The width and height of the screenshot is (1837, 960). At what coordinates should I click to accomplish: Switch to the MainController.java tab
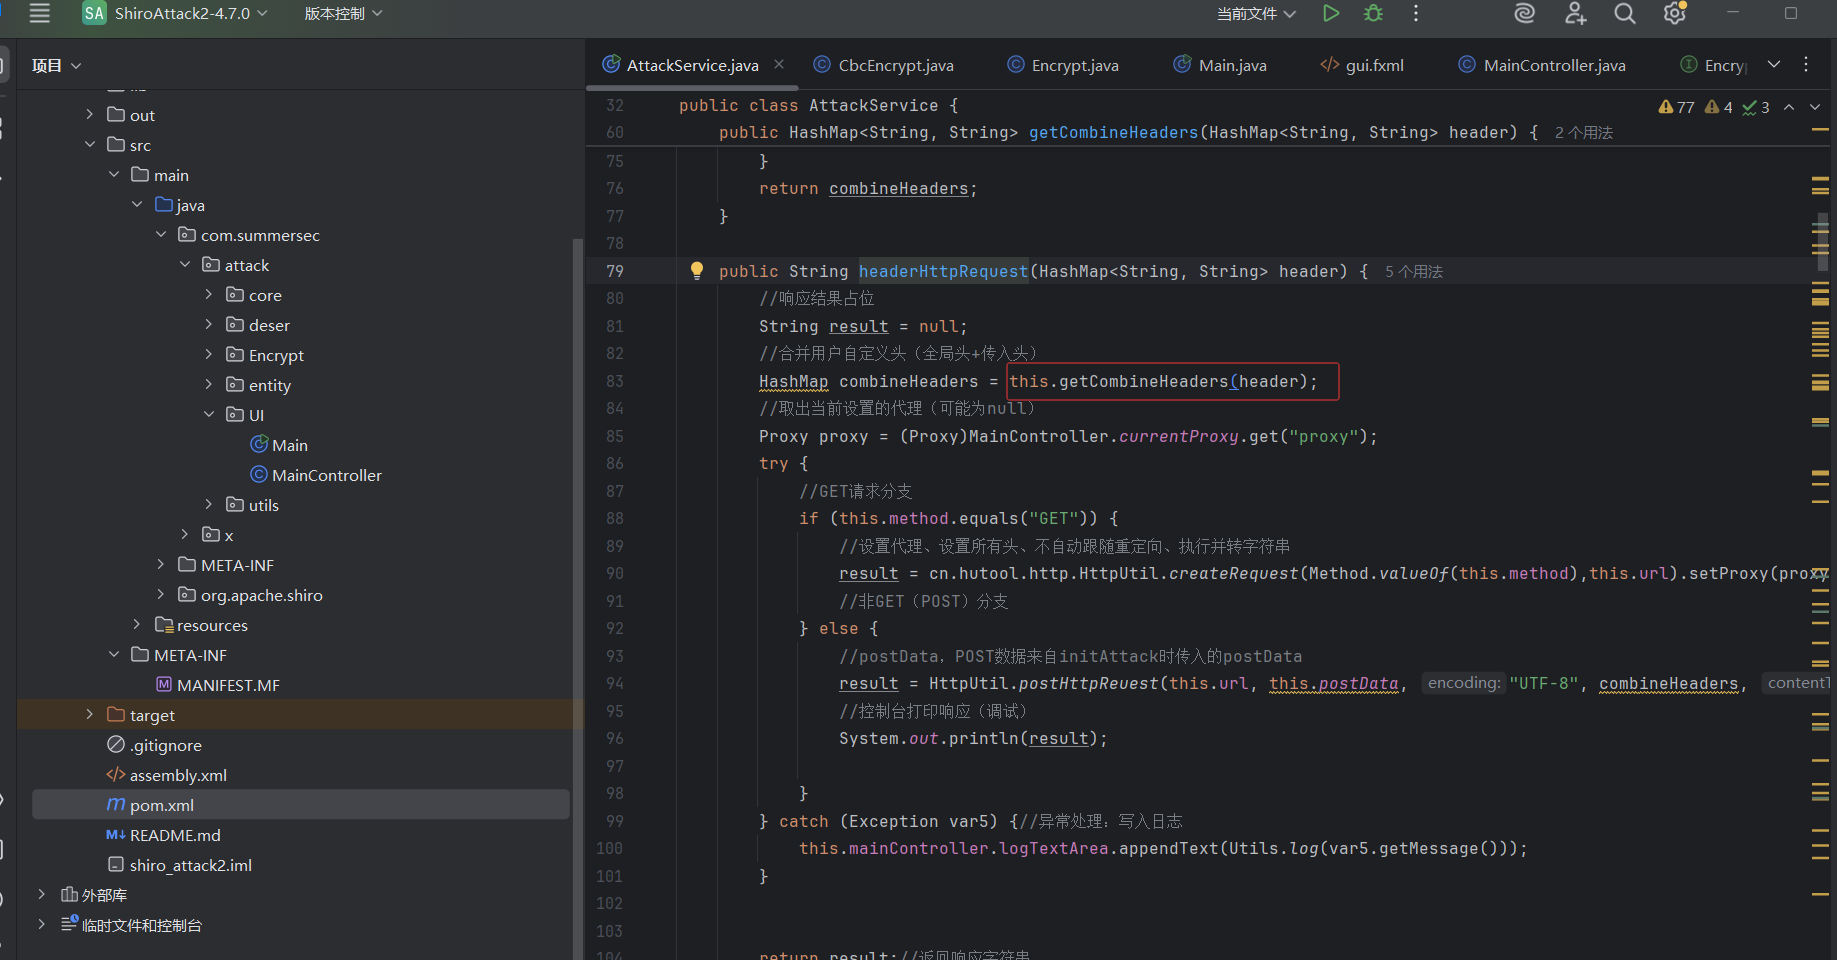(1554, 65)
